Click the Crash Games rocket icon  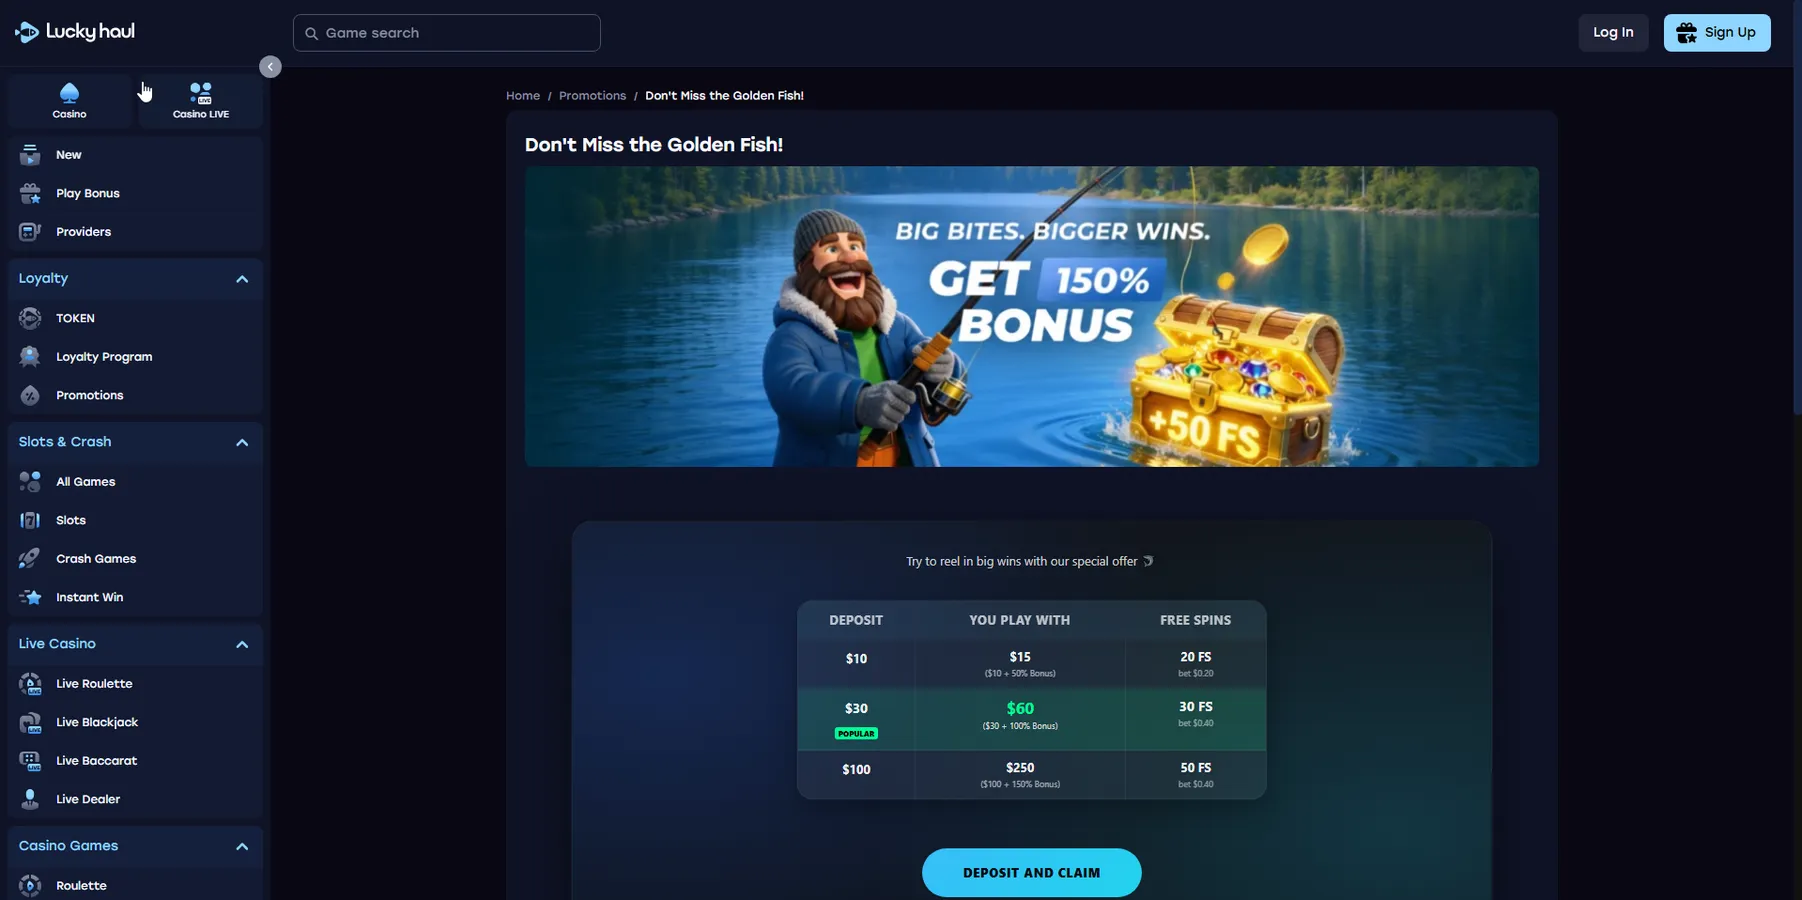30,559
